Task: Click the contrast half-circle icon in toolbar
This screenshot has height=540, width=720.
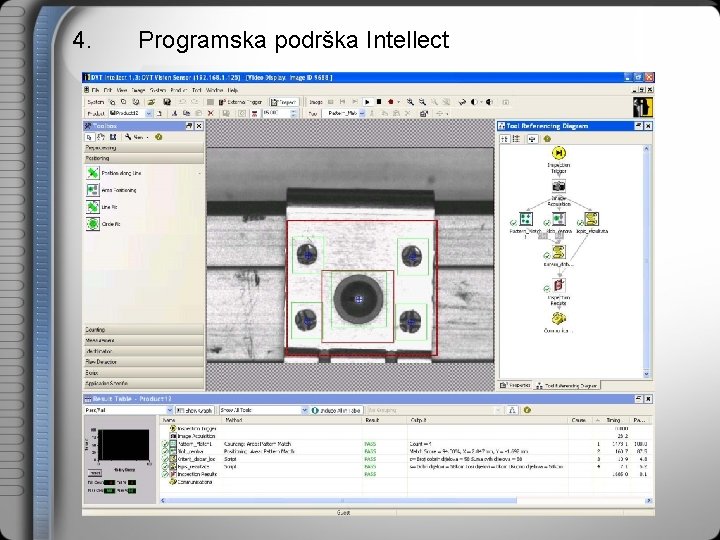Action: (474, 102)
